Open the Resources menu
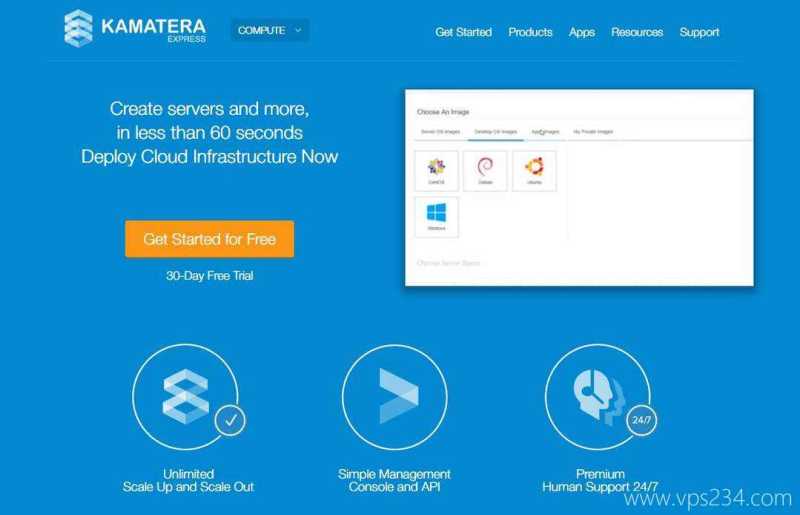This screenshot has height=515, width=800. point(637,32)
